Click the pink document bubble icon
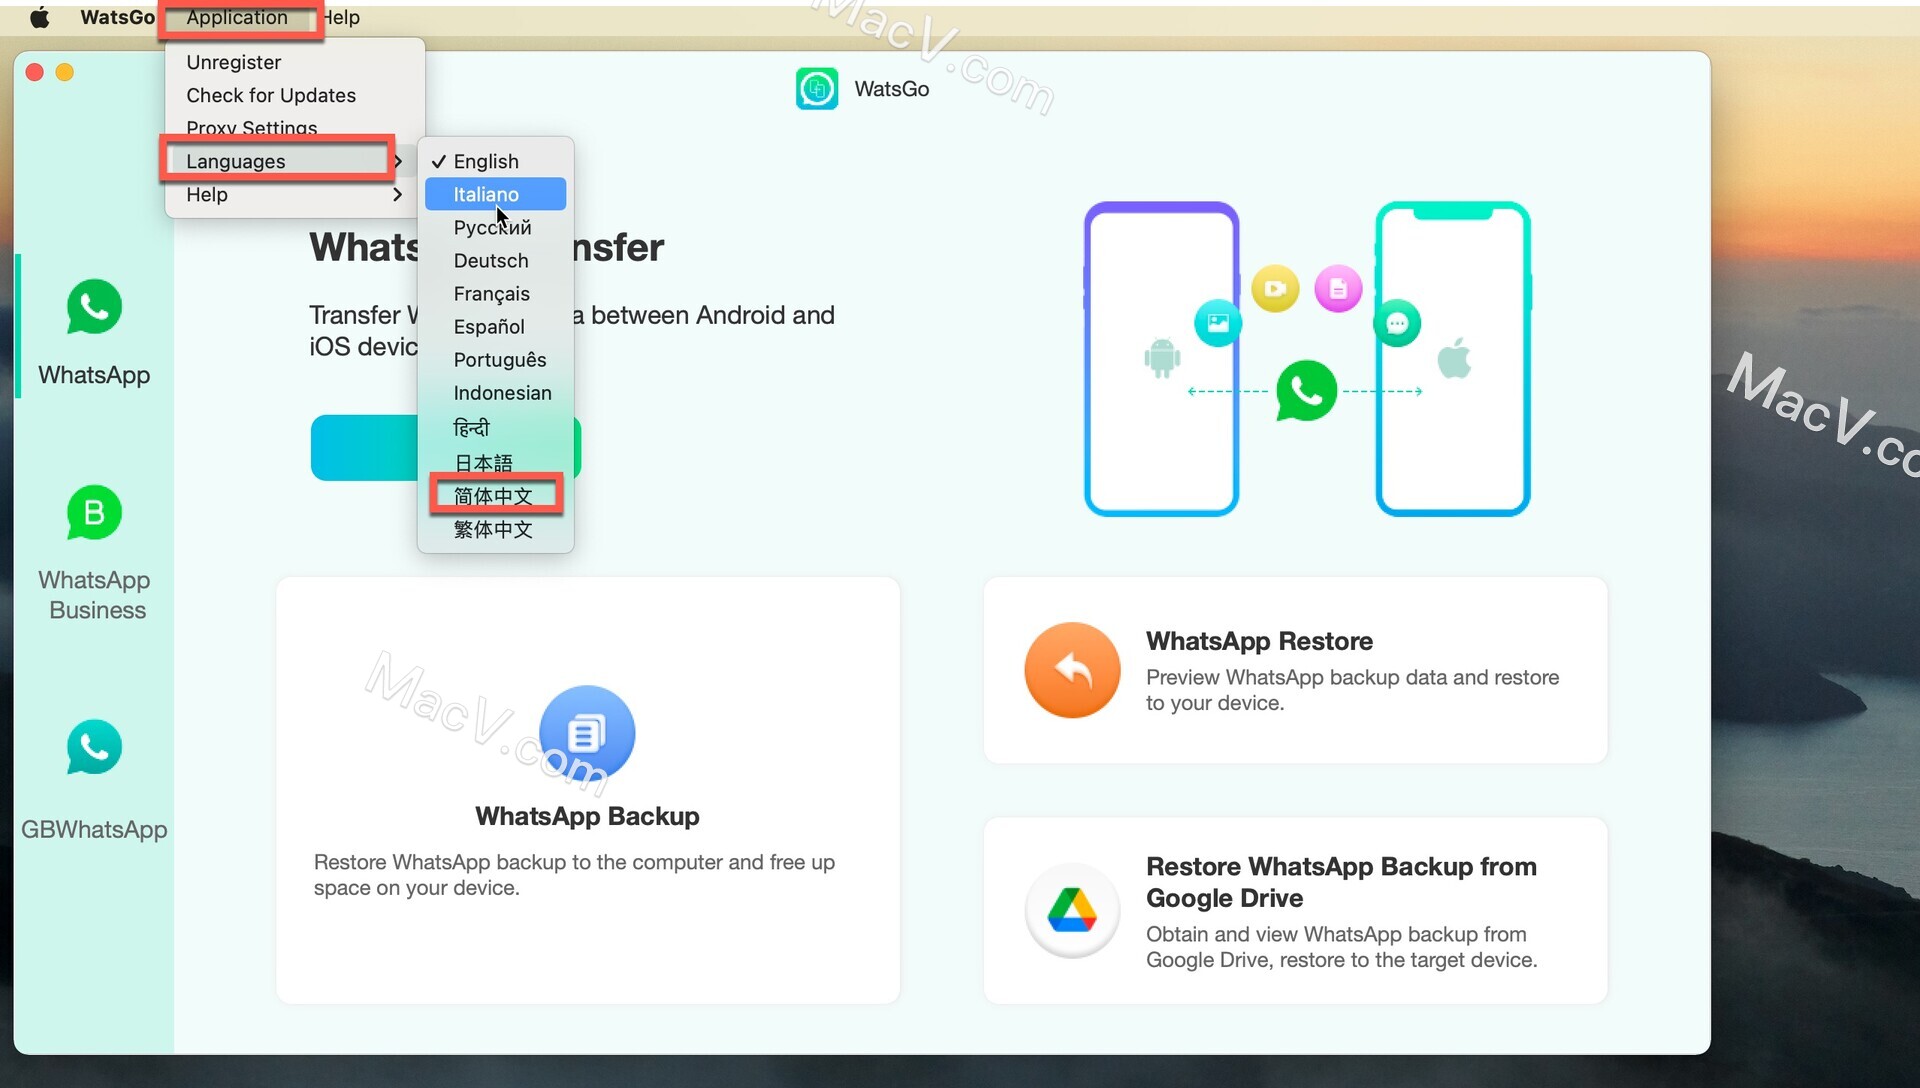Image resolution: width=1920 pixels, height=1088 pixels. click(x=1338, y=289)
